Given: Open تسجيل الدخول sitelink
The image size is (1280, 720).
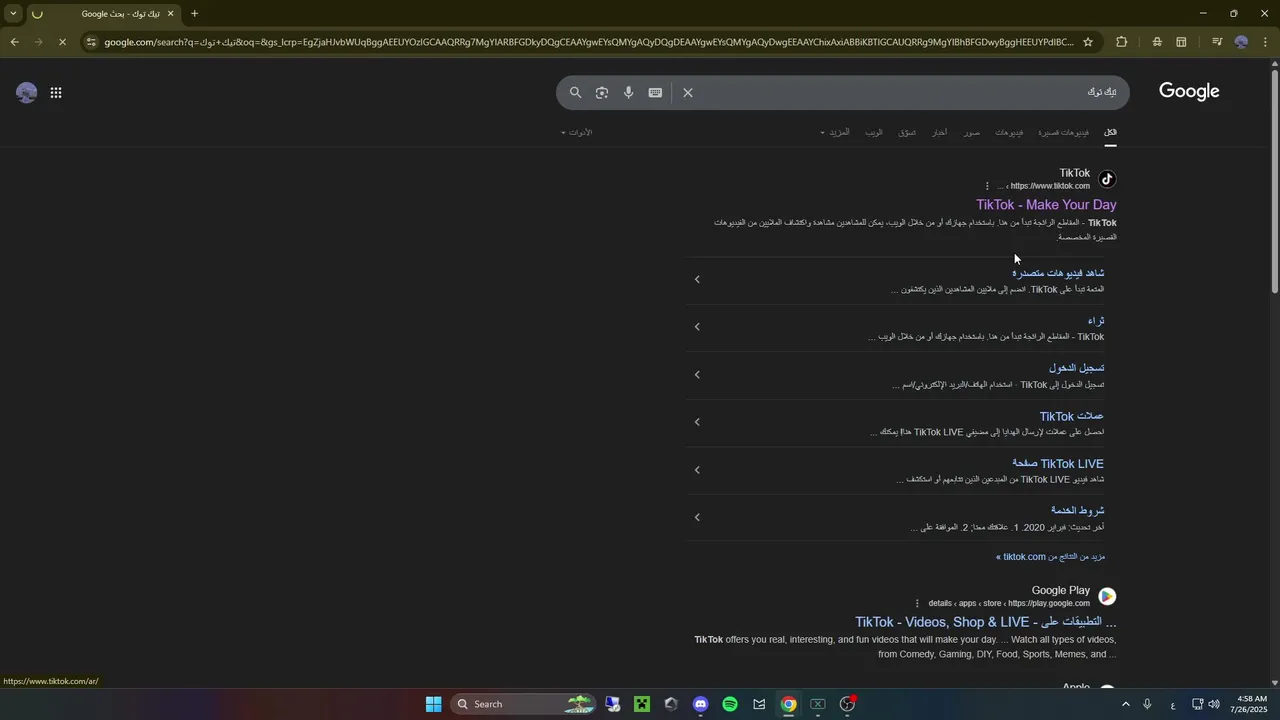Looking at the screenshot, I should [1077, 368].
